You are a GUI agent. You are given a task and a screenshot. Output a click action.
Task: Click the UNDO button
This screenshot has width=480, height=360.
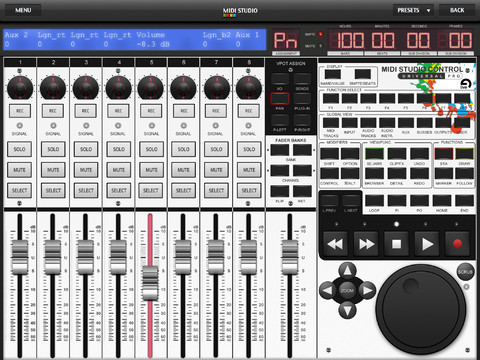419,154
